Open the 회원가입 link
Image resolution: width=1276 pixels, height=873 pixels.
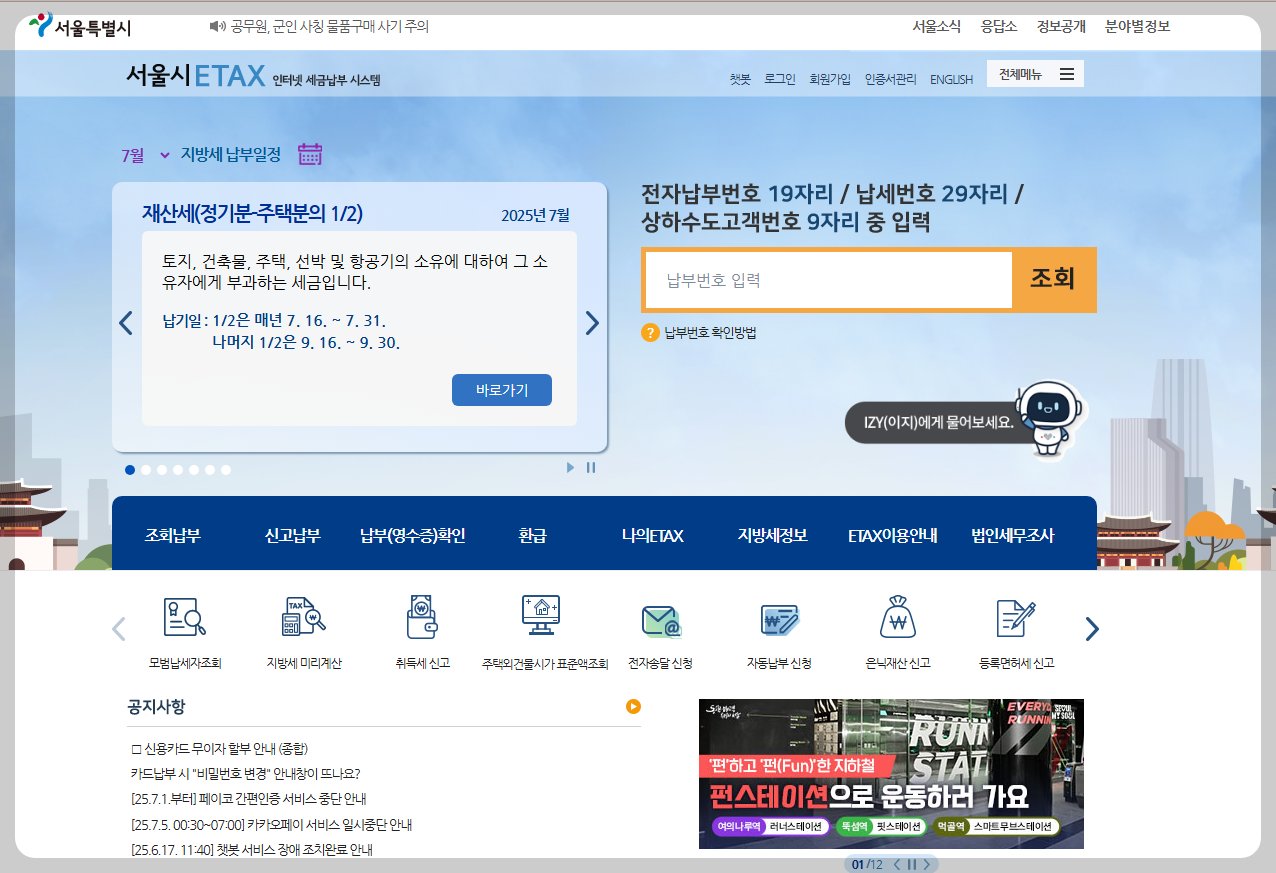[x=830, y=79]
